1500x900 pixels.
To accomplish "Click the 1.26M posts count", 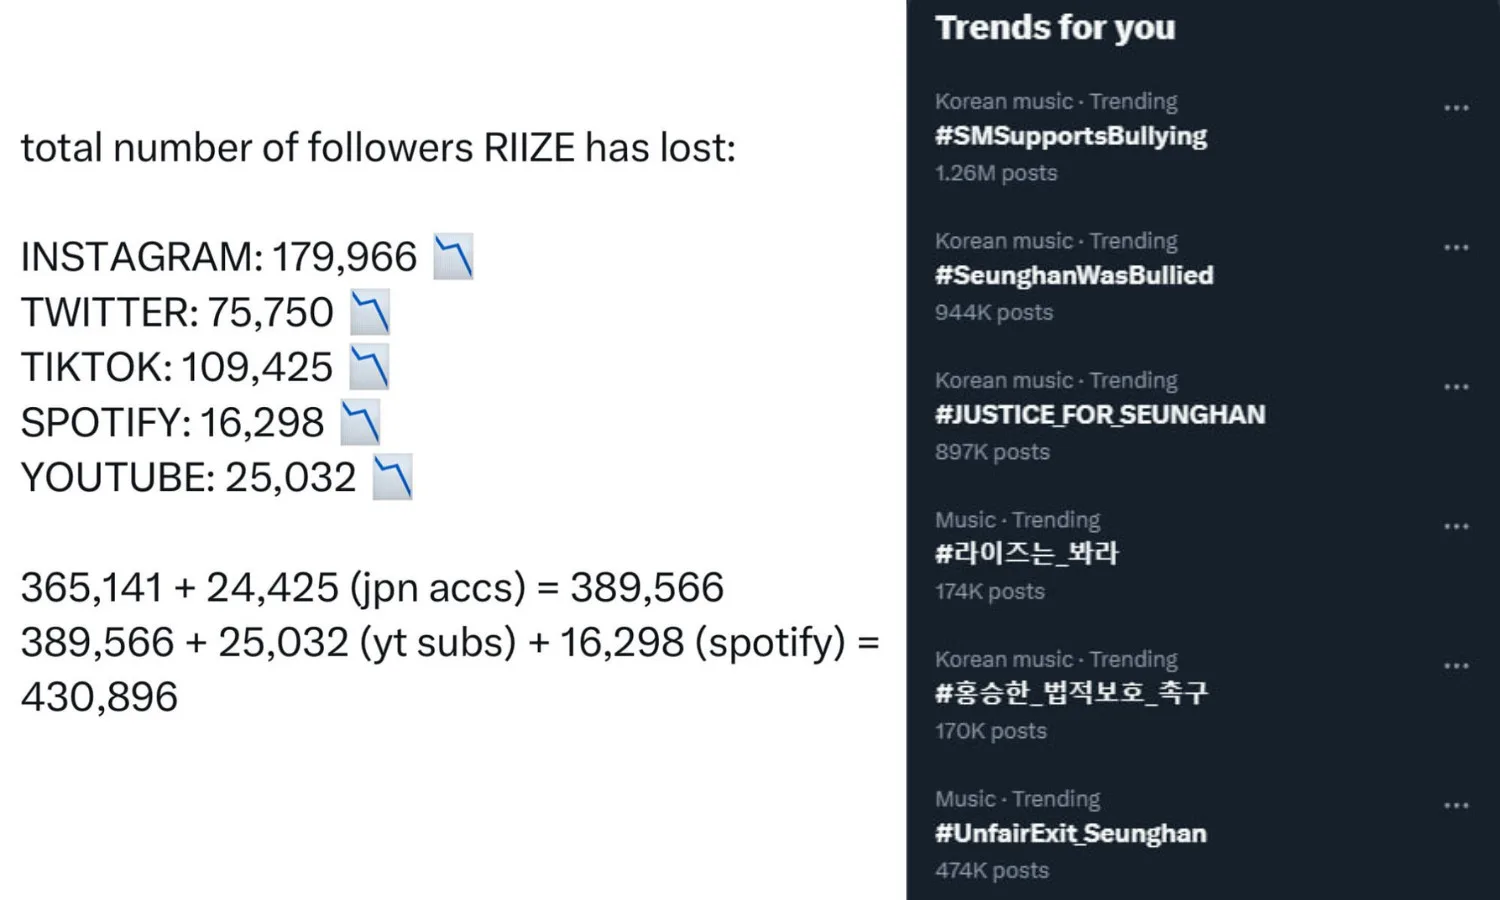I will [x=996, y=173].
